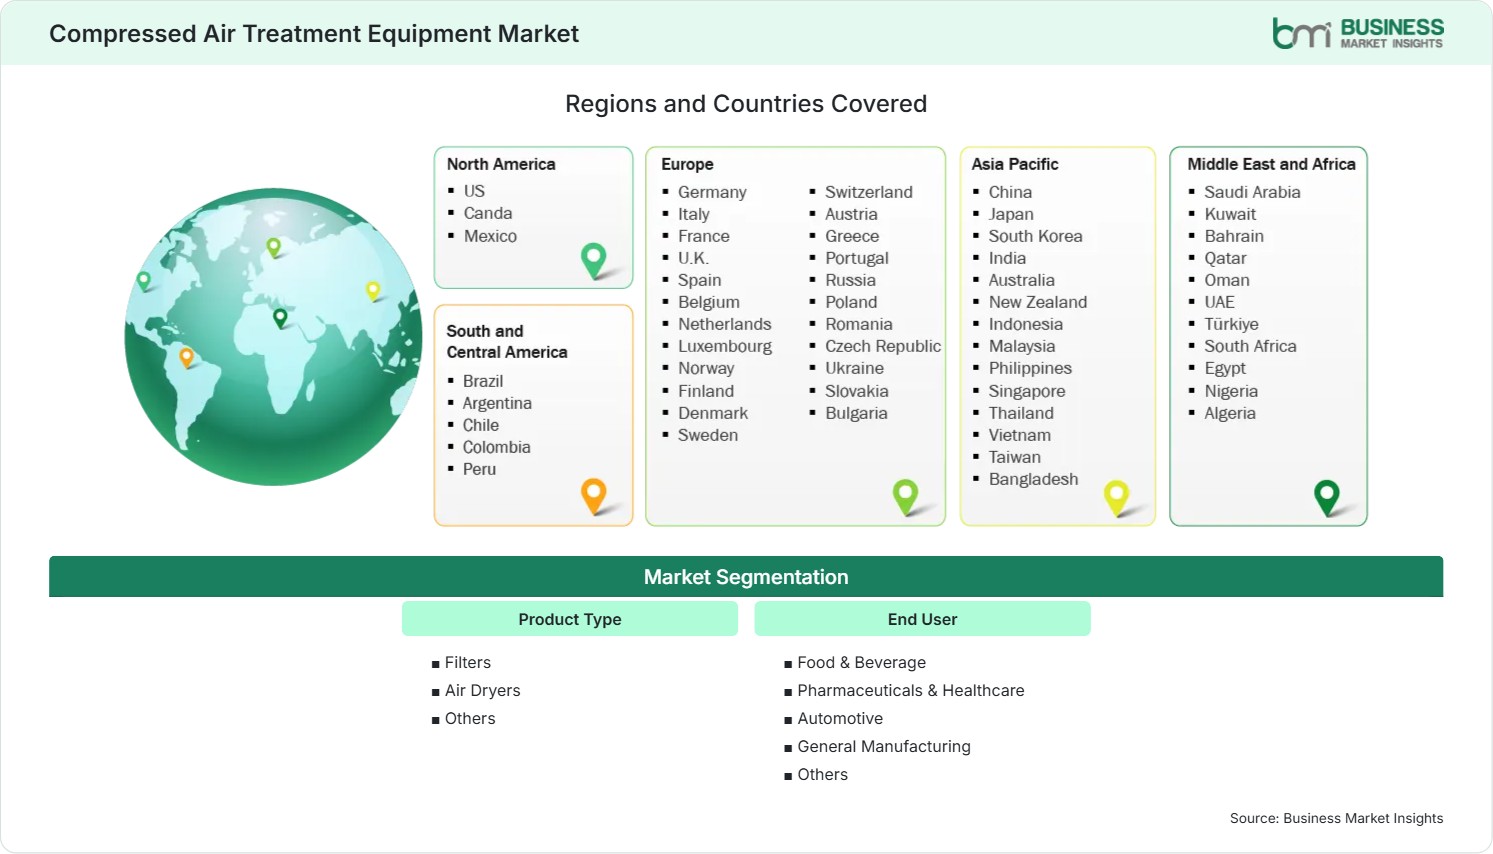Click UAE in the Middle East list
The height and width of the screenshot is (854, 1493).
click(x=1219, y=302)
